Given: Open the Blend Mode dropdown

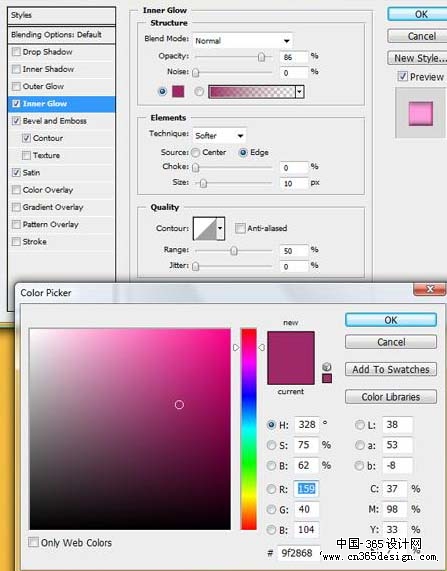Looking at the screenshot, I should click(242, 41).
